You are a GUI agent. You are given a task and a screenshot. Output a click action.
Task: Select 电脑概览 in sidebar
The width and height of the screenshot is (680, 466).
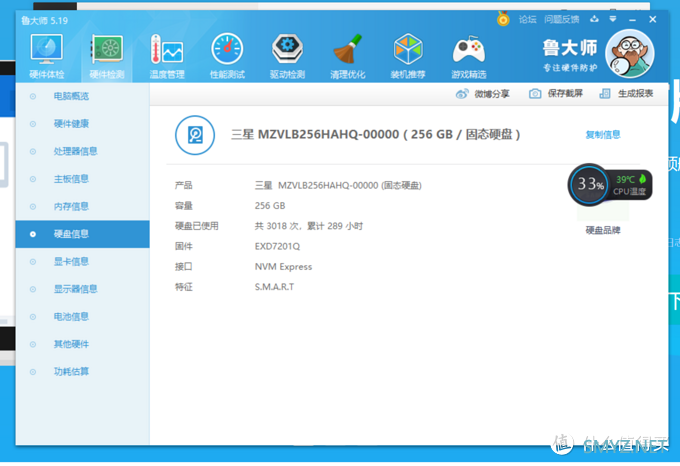coord(82,96)
